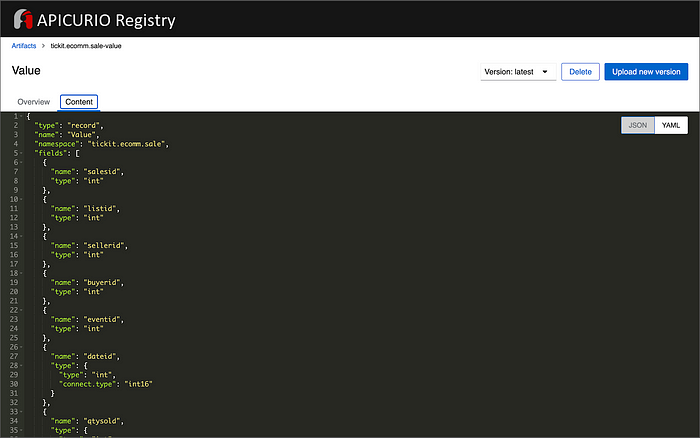Collapse the code fold at line 1

click(x=21, y=116)
